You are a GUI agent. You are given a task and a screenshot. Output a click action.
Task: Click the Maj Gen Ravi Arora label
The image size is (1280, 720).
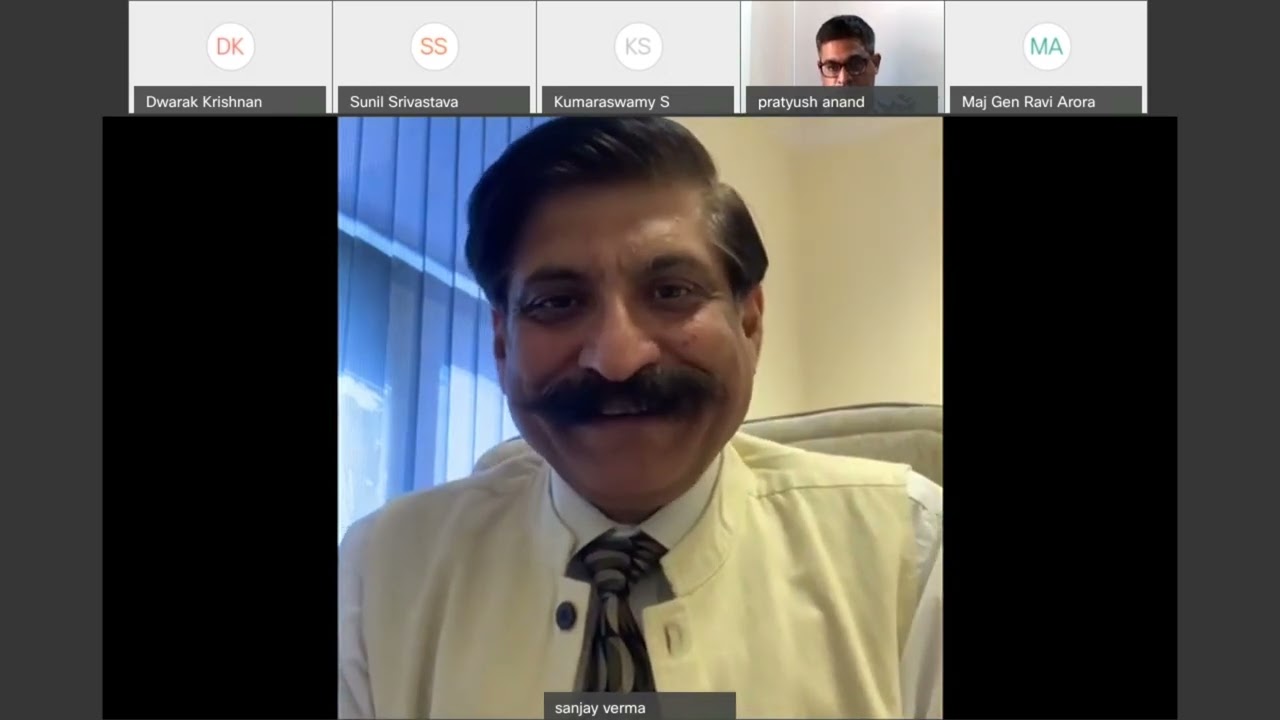[1046, 101]
